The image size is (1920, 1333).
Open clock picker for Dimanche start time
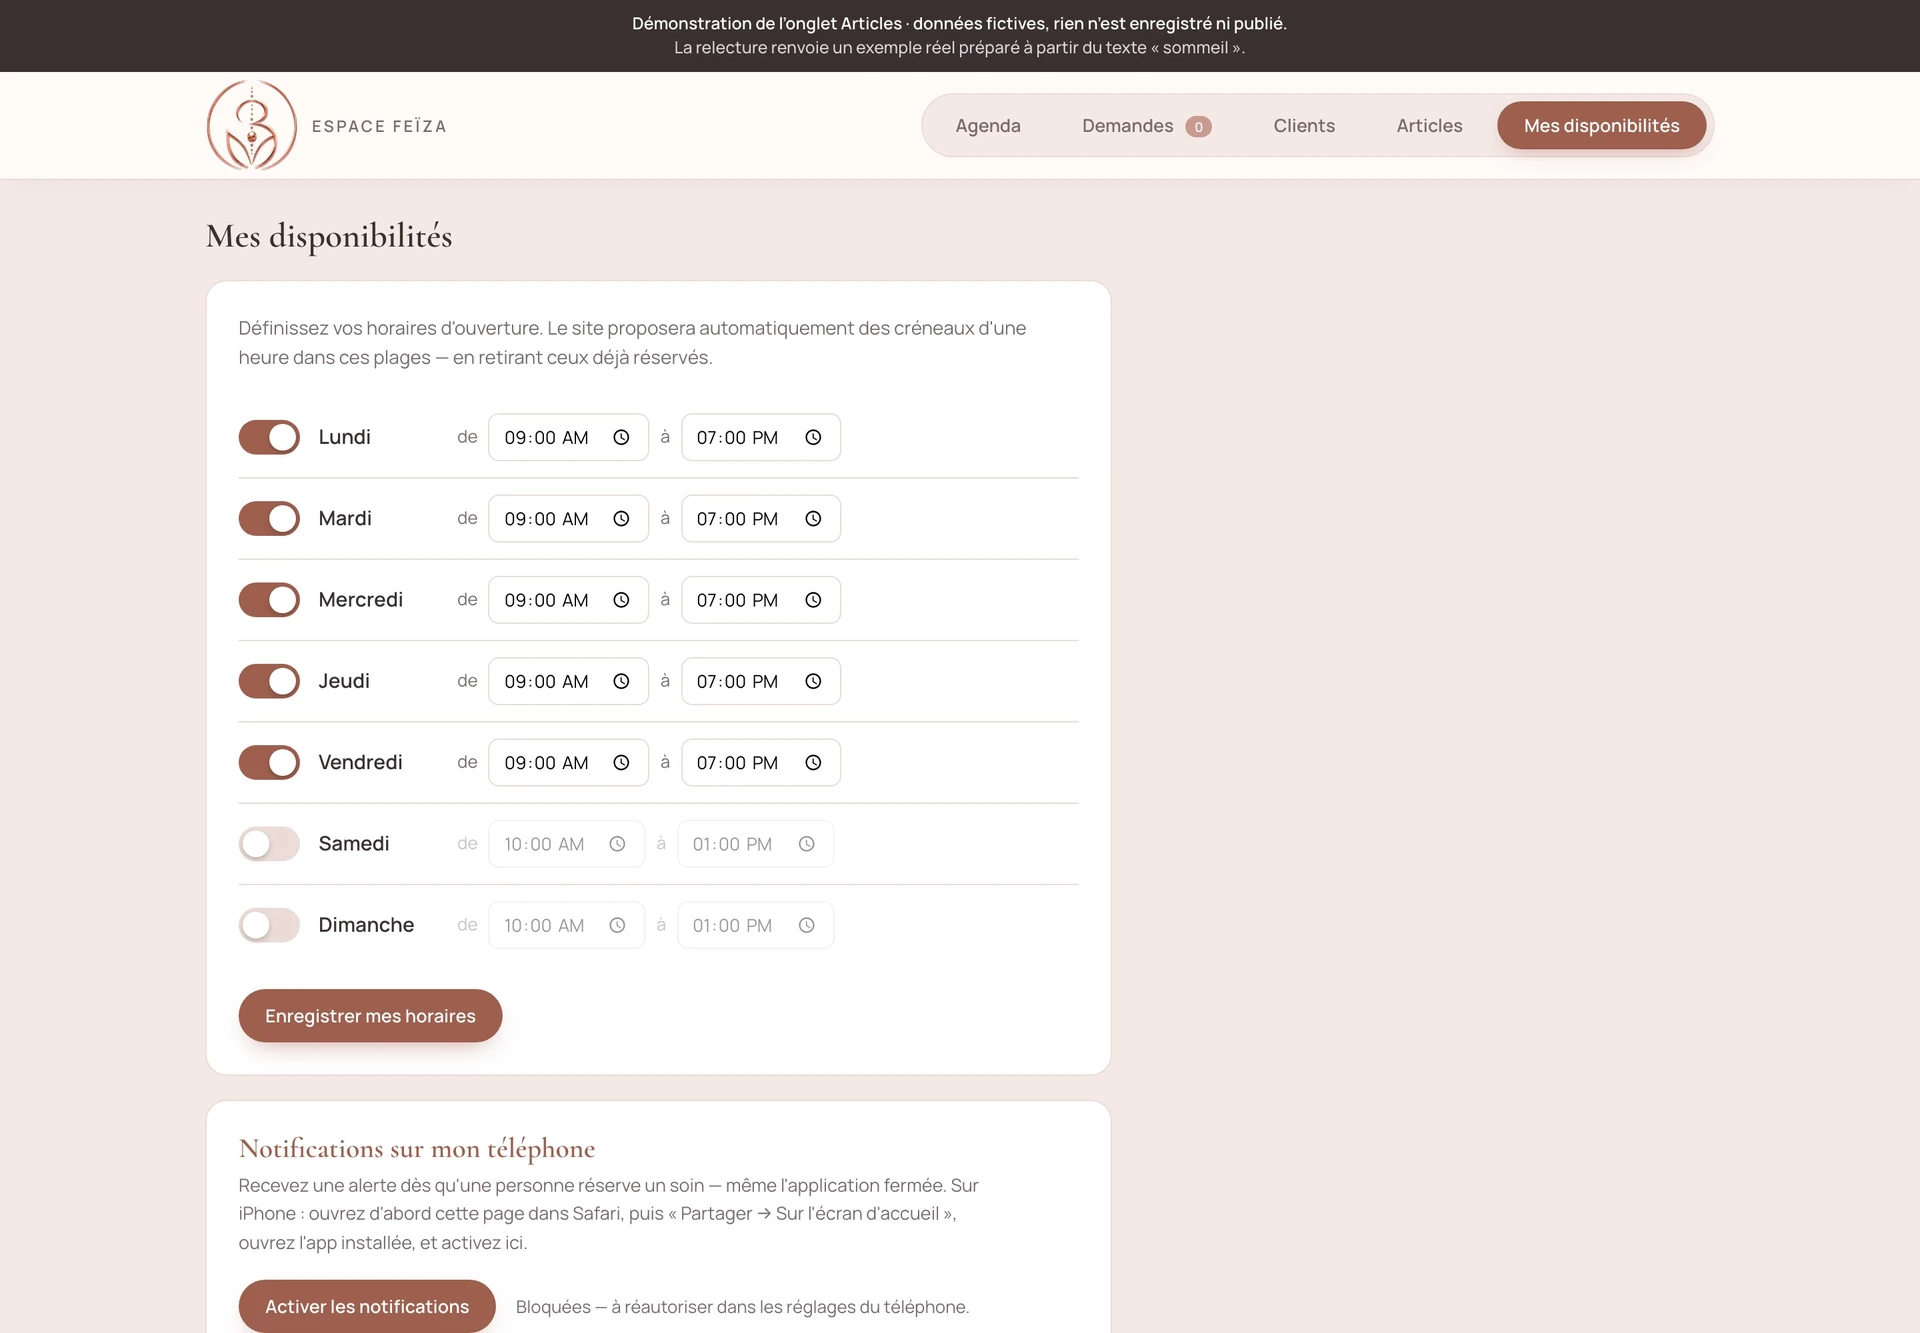point(617,925)
